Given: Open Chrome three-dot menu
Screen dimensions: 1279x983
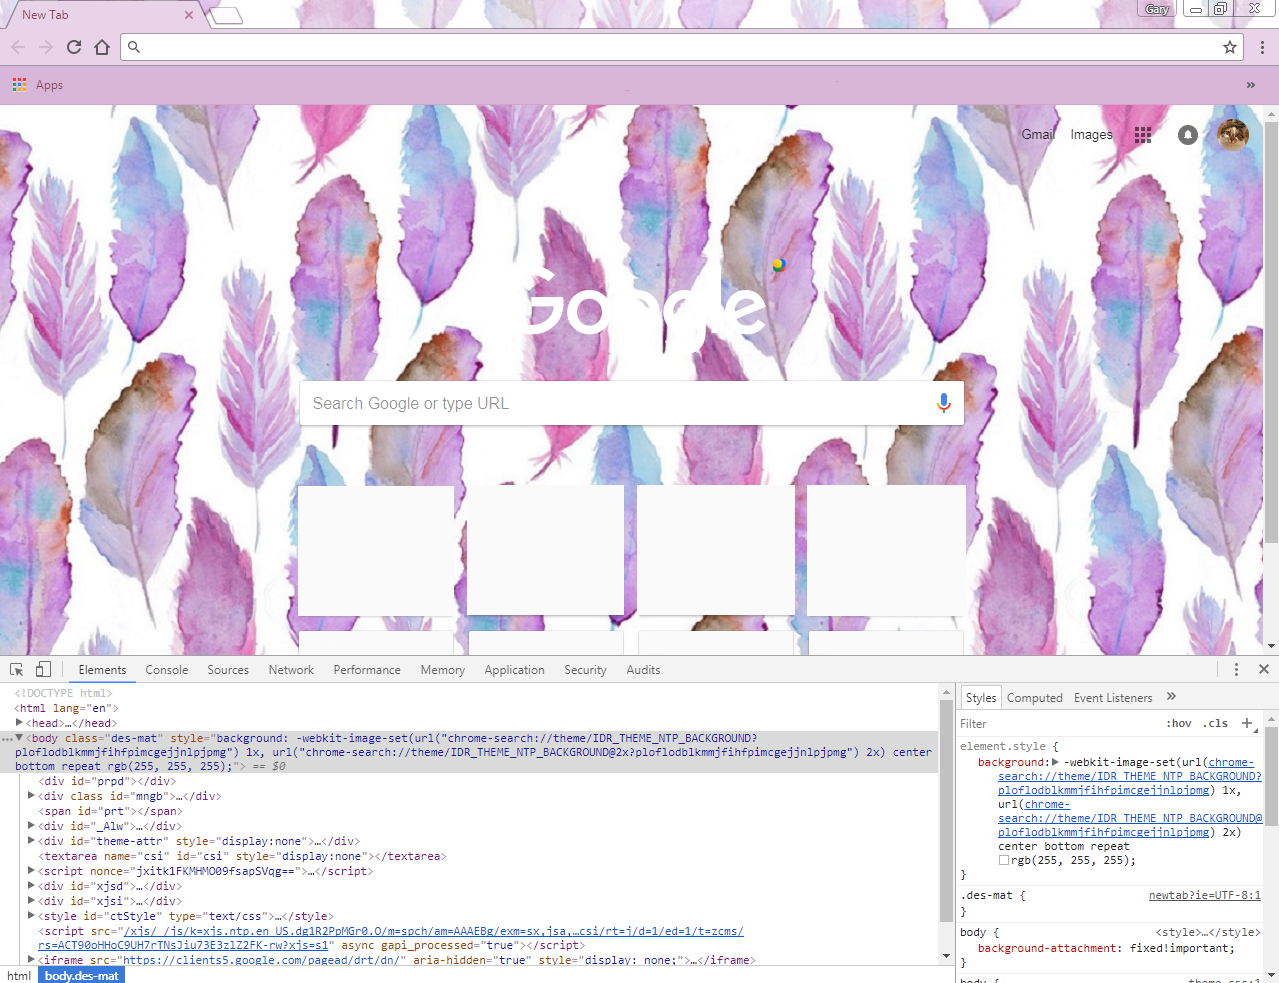Looking at the screenshot, I should (1262, 47).
